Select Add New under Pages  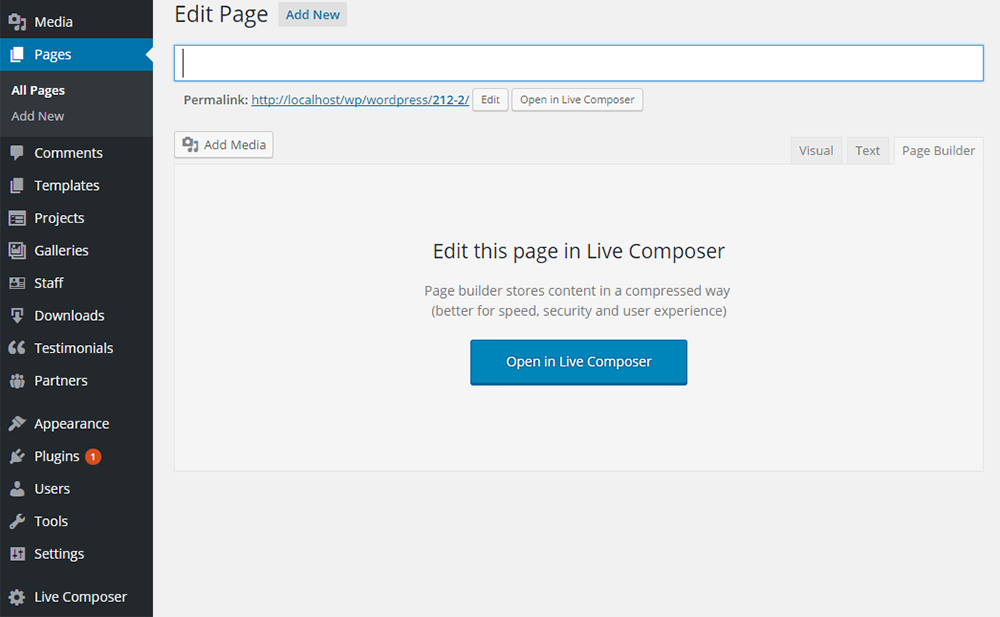coord(38,116)
